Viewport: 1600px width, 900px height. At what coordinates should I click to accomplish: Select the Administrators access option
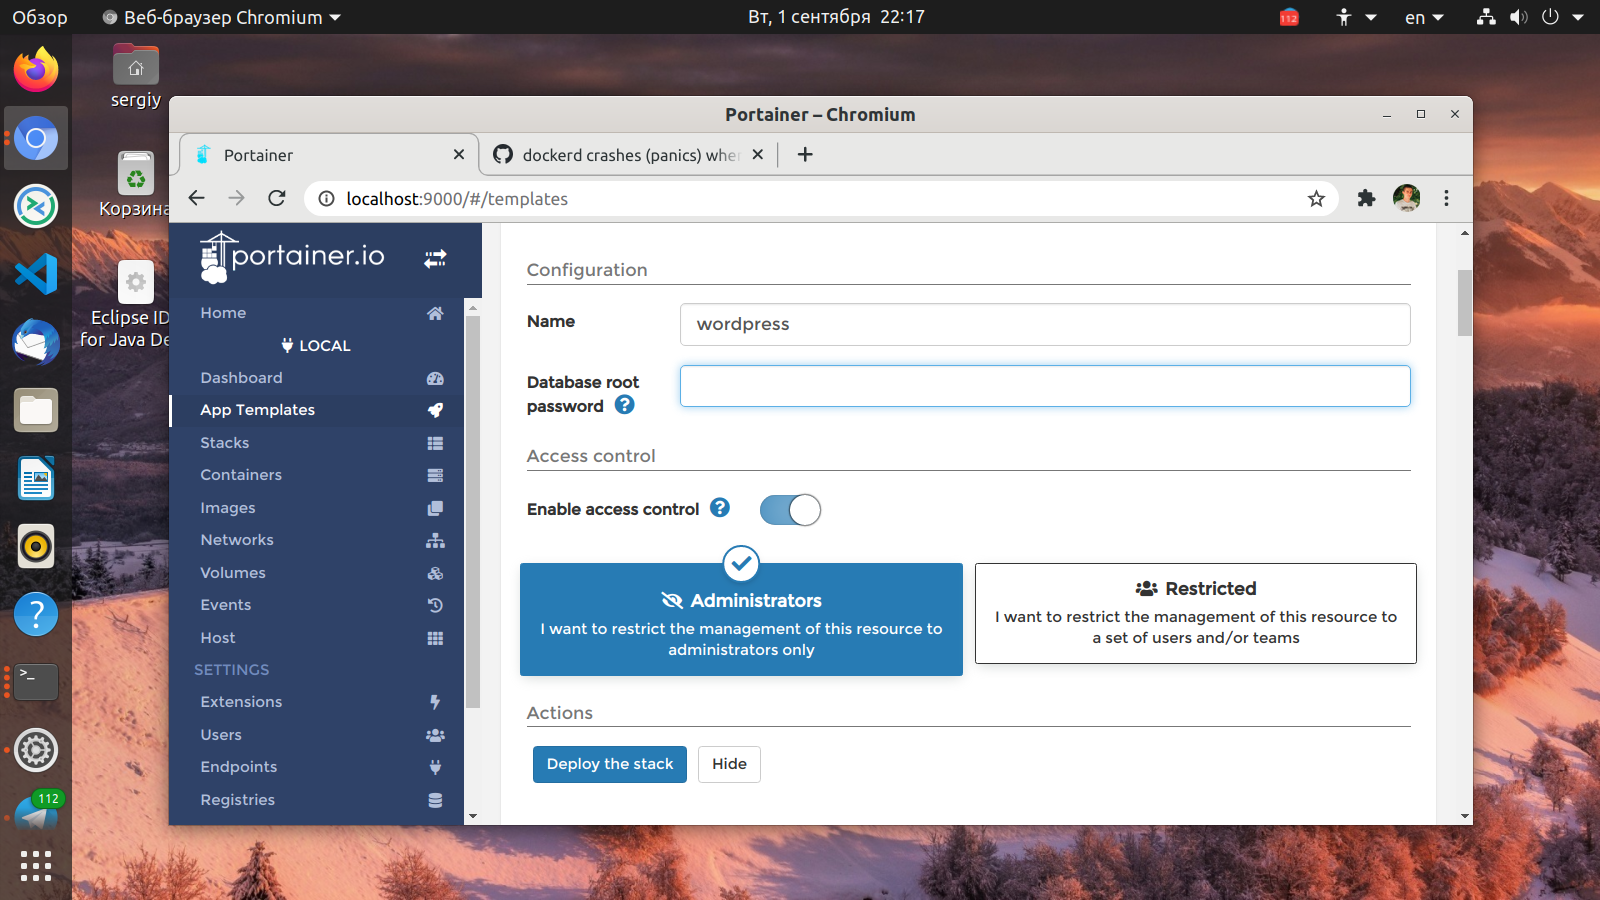point(741,619)
